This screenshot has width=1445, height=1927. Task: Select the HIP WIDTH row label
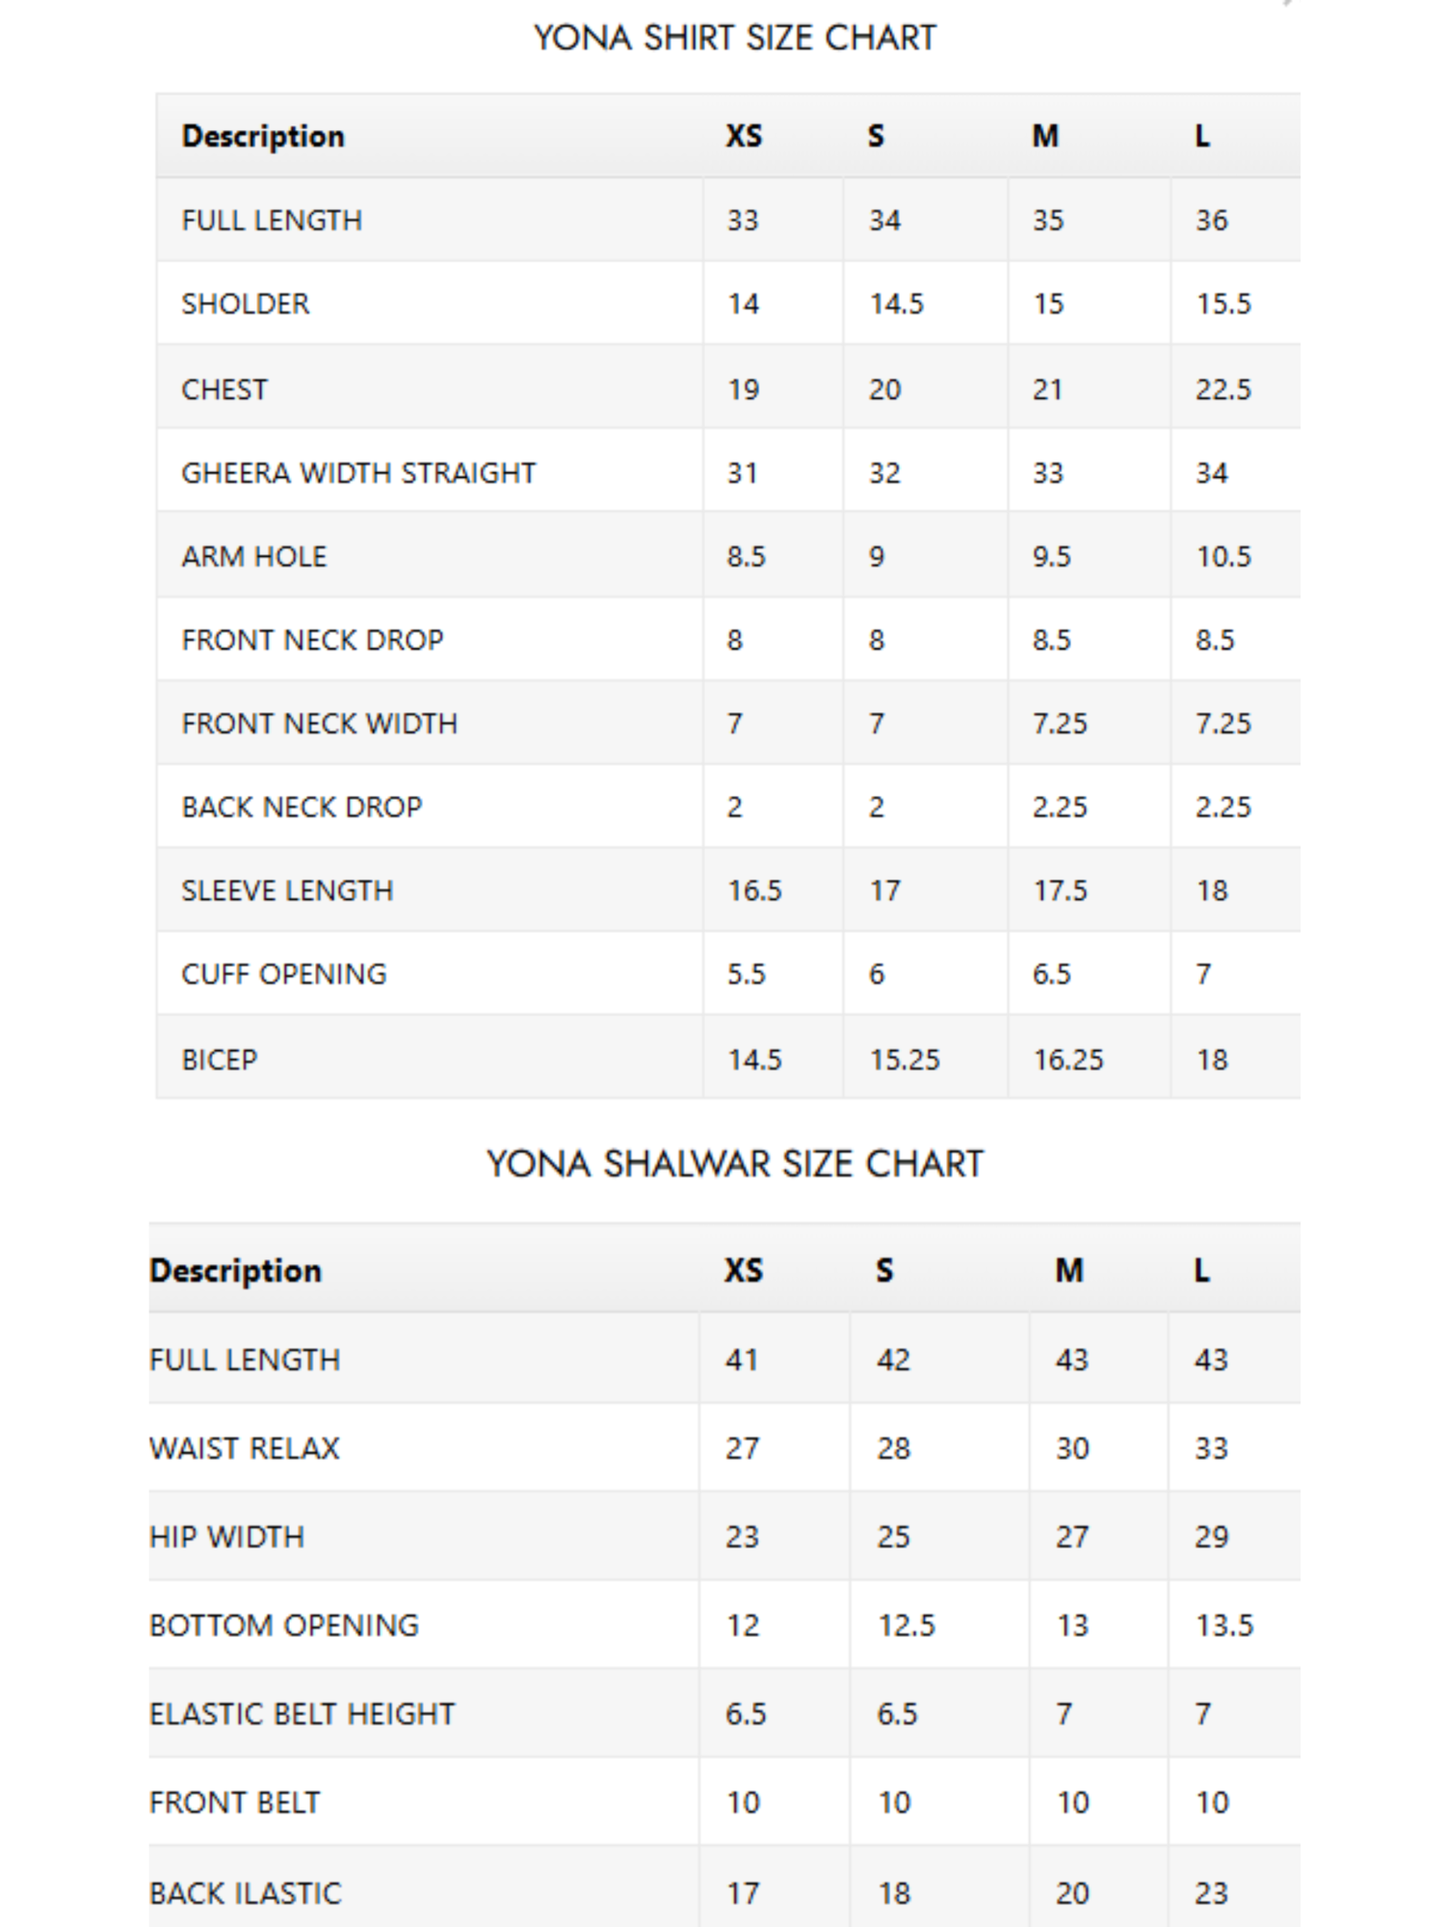point(226,1537)
